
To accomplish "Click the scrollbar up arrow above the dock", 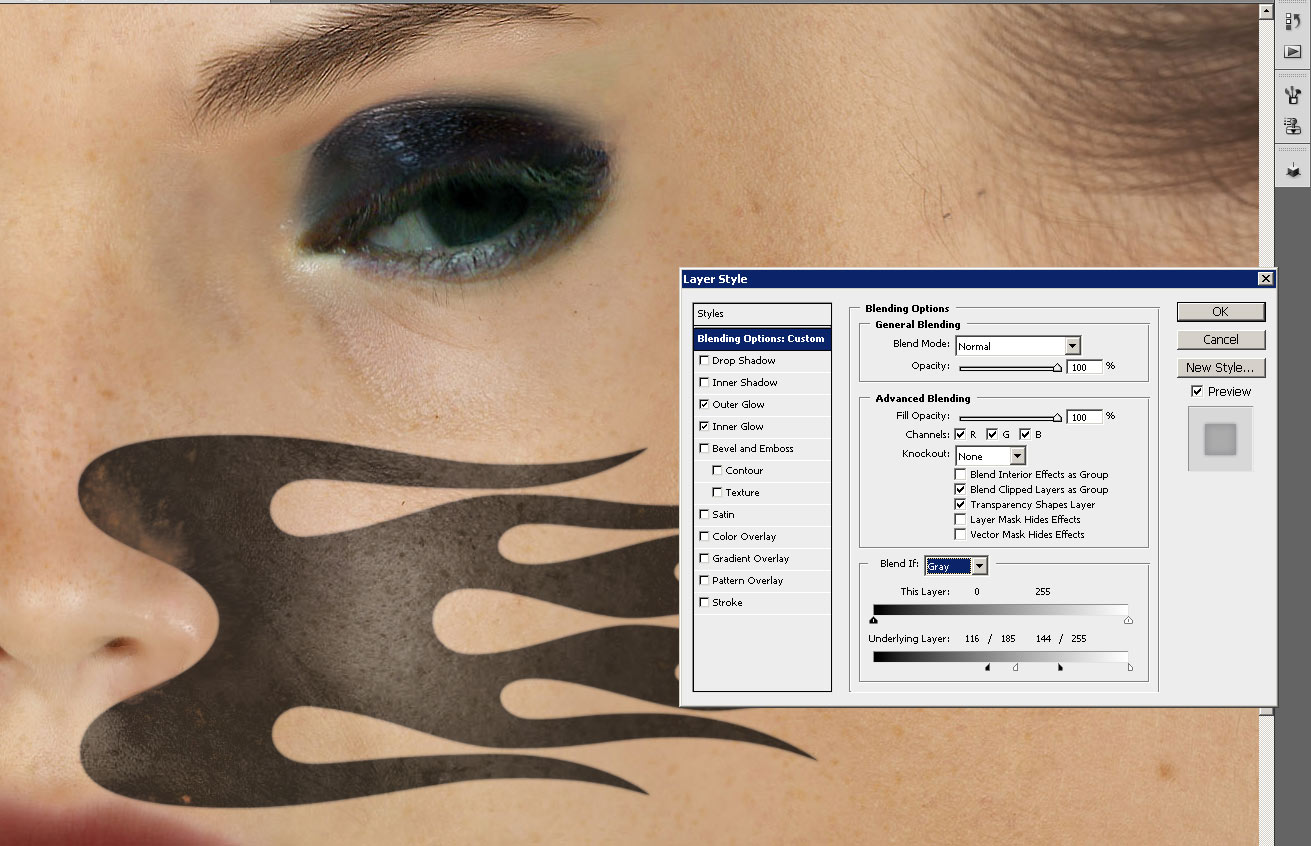I will tap(1265, 12).
